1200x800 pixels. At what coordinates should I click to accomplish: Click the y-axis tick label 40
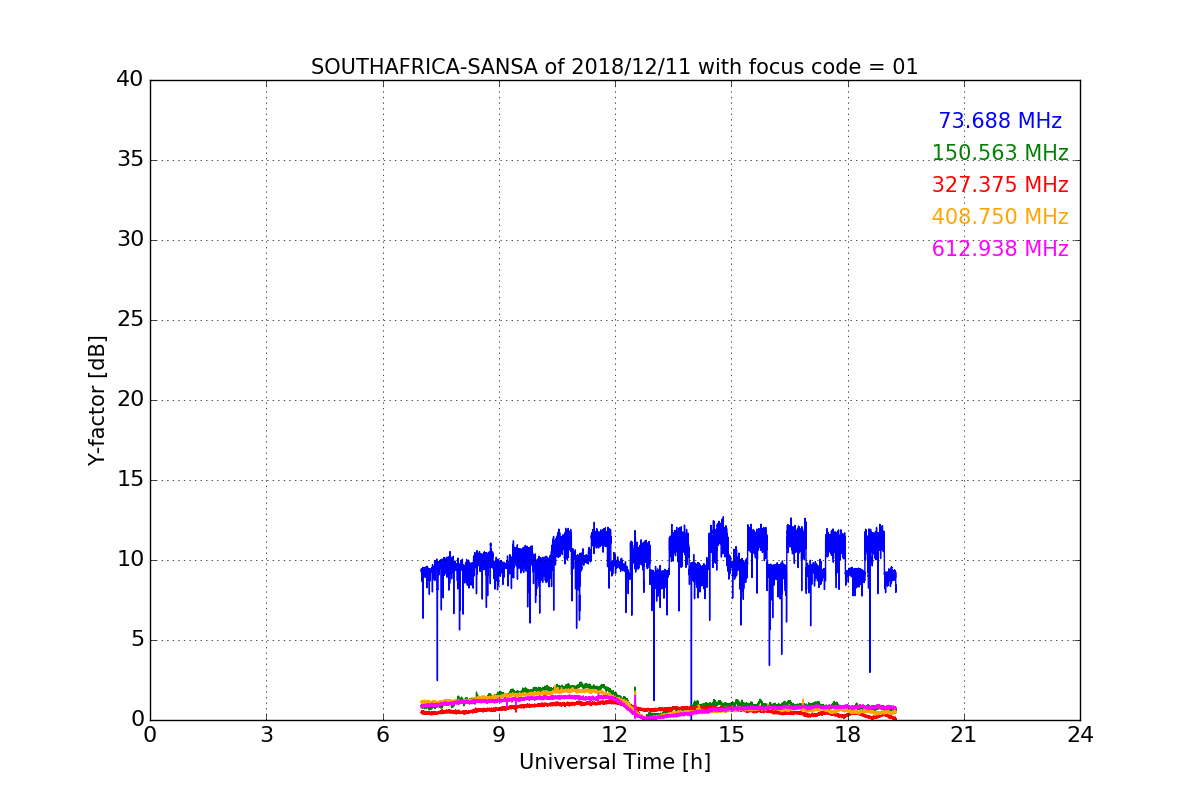click(x=130, y=80)
